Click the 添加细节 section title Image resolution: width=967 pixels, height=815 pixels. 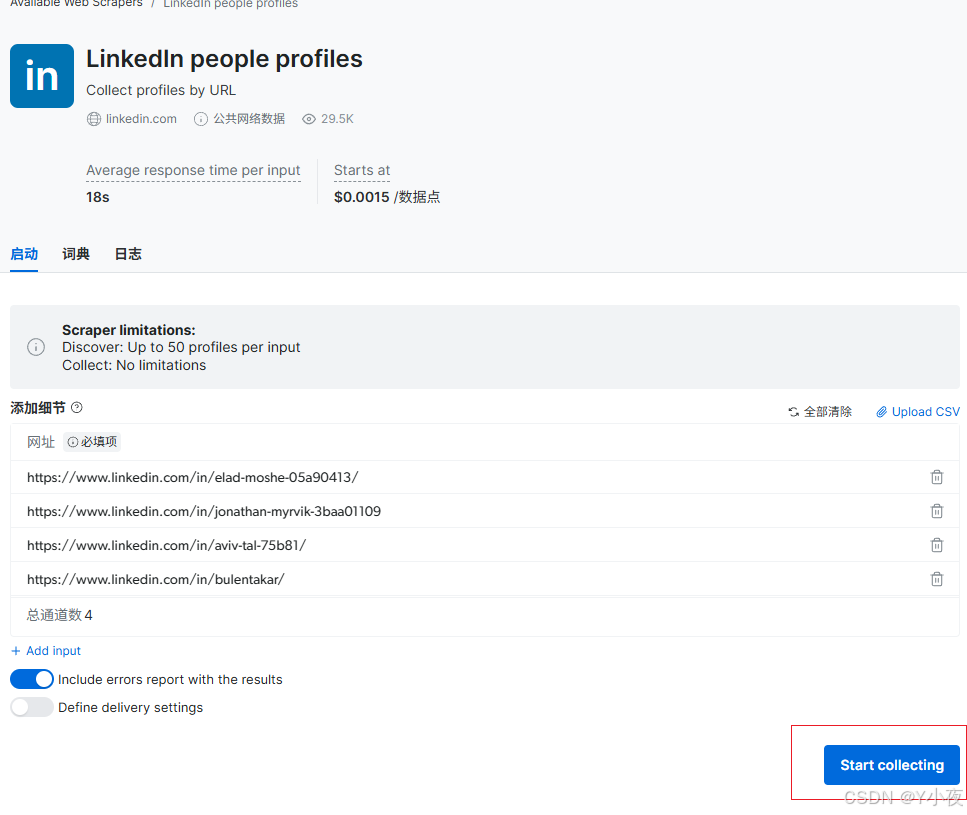coord(38,408)
